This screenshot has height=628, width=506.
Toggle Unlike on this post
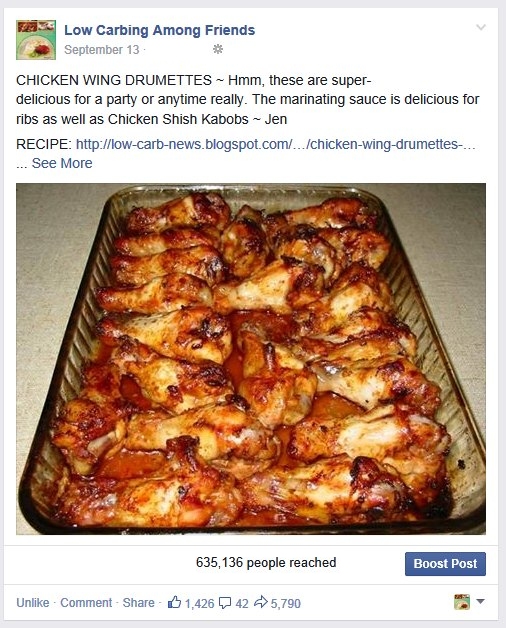click(x=33, y=603)
